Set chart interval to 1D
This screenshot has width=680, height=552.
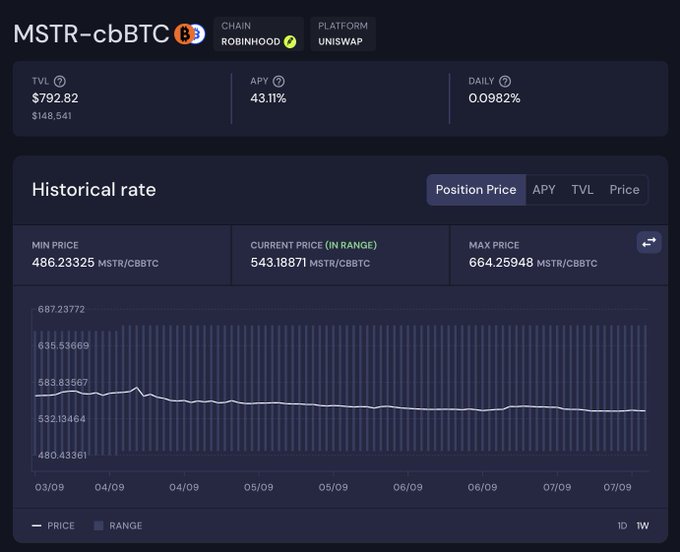tap(622, 526)
